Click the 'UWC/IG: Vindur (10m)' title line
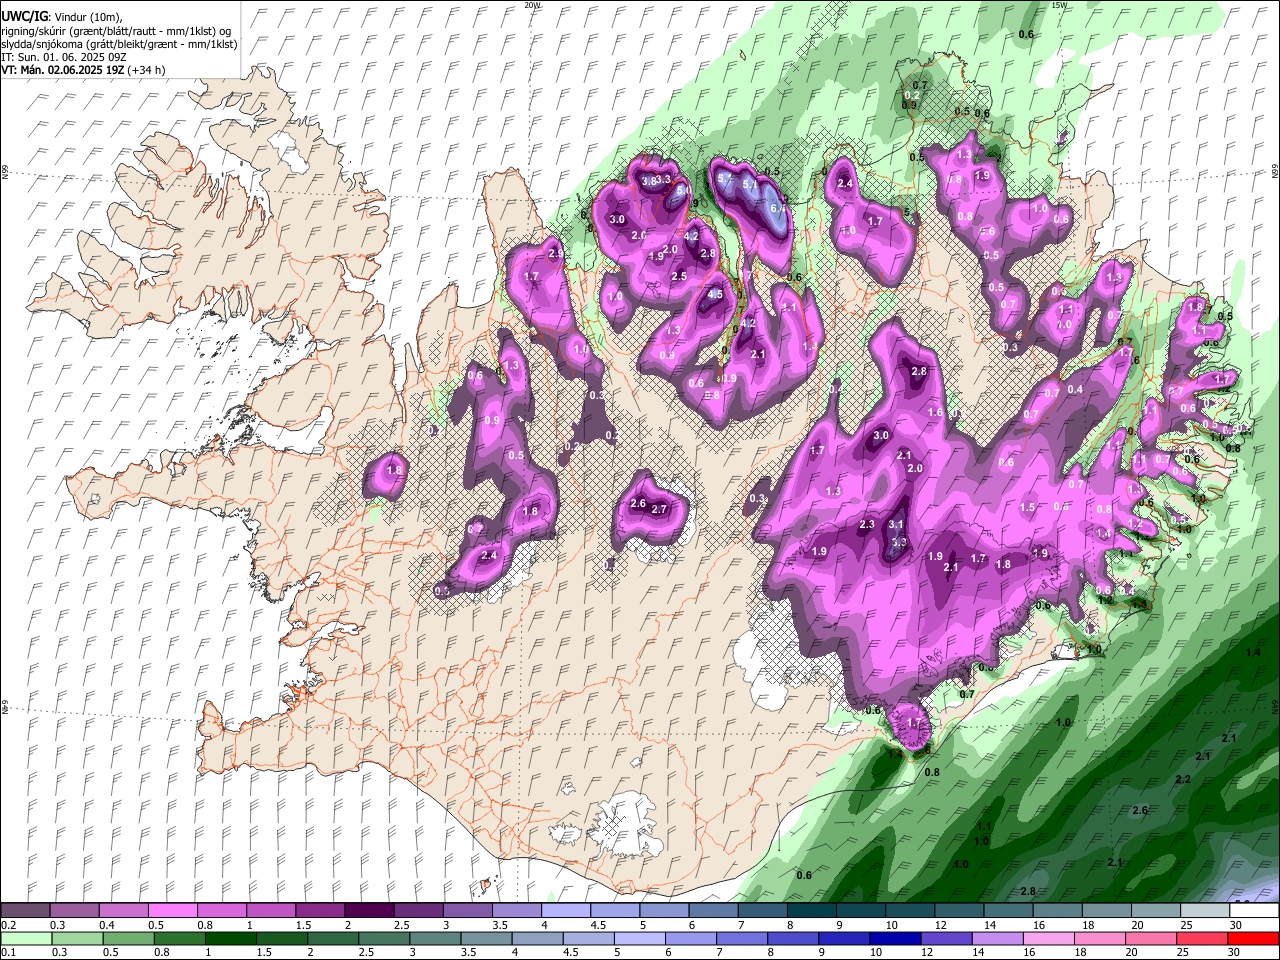This screenshot has width=1280, height=960. pyautogui.click(x=62, y=17)
